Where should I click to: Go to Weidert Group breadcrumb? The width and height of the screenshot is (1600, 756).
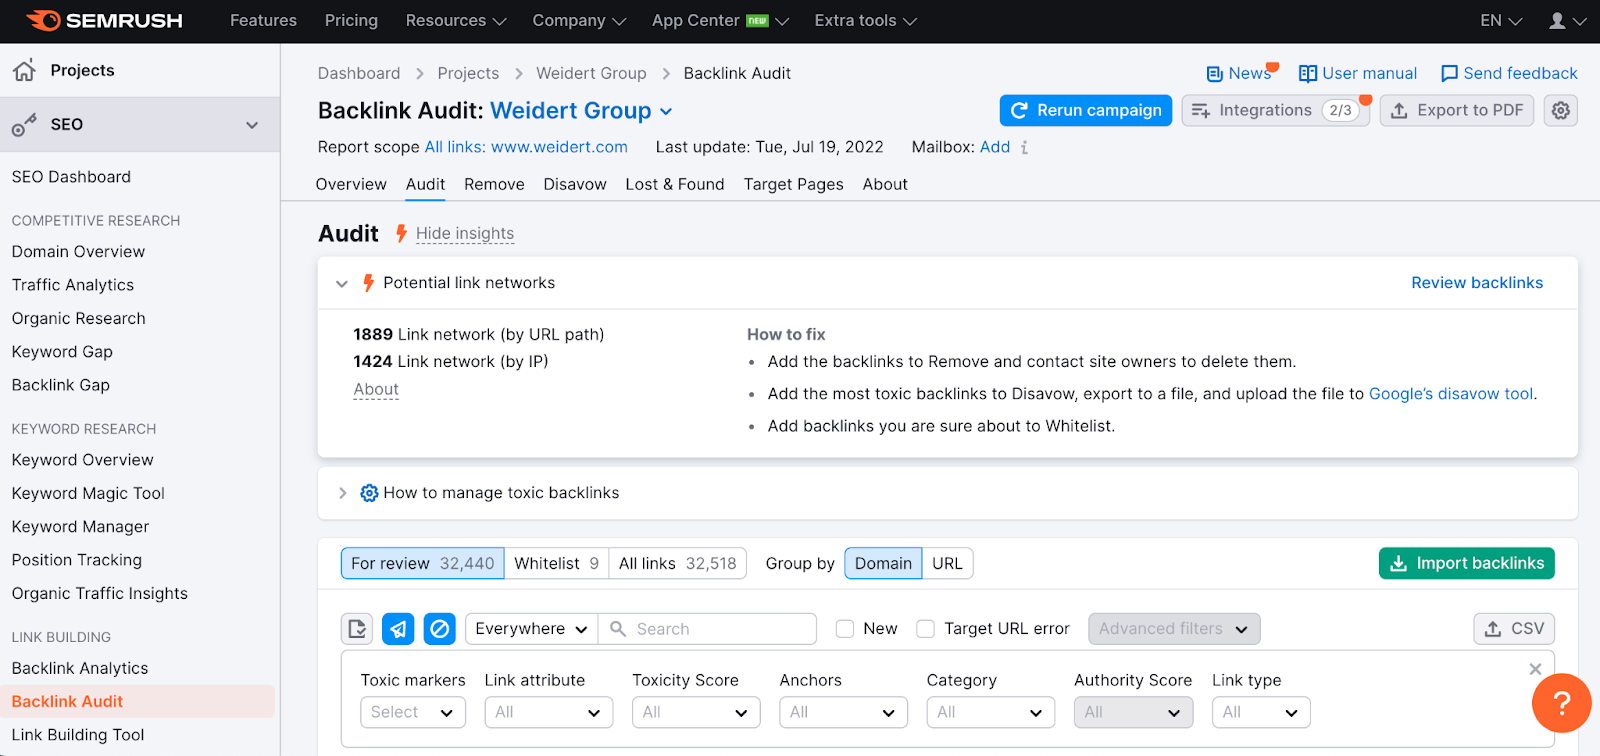(x=591, y=73)
